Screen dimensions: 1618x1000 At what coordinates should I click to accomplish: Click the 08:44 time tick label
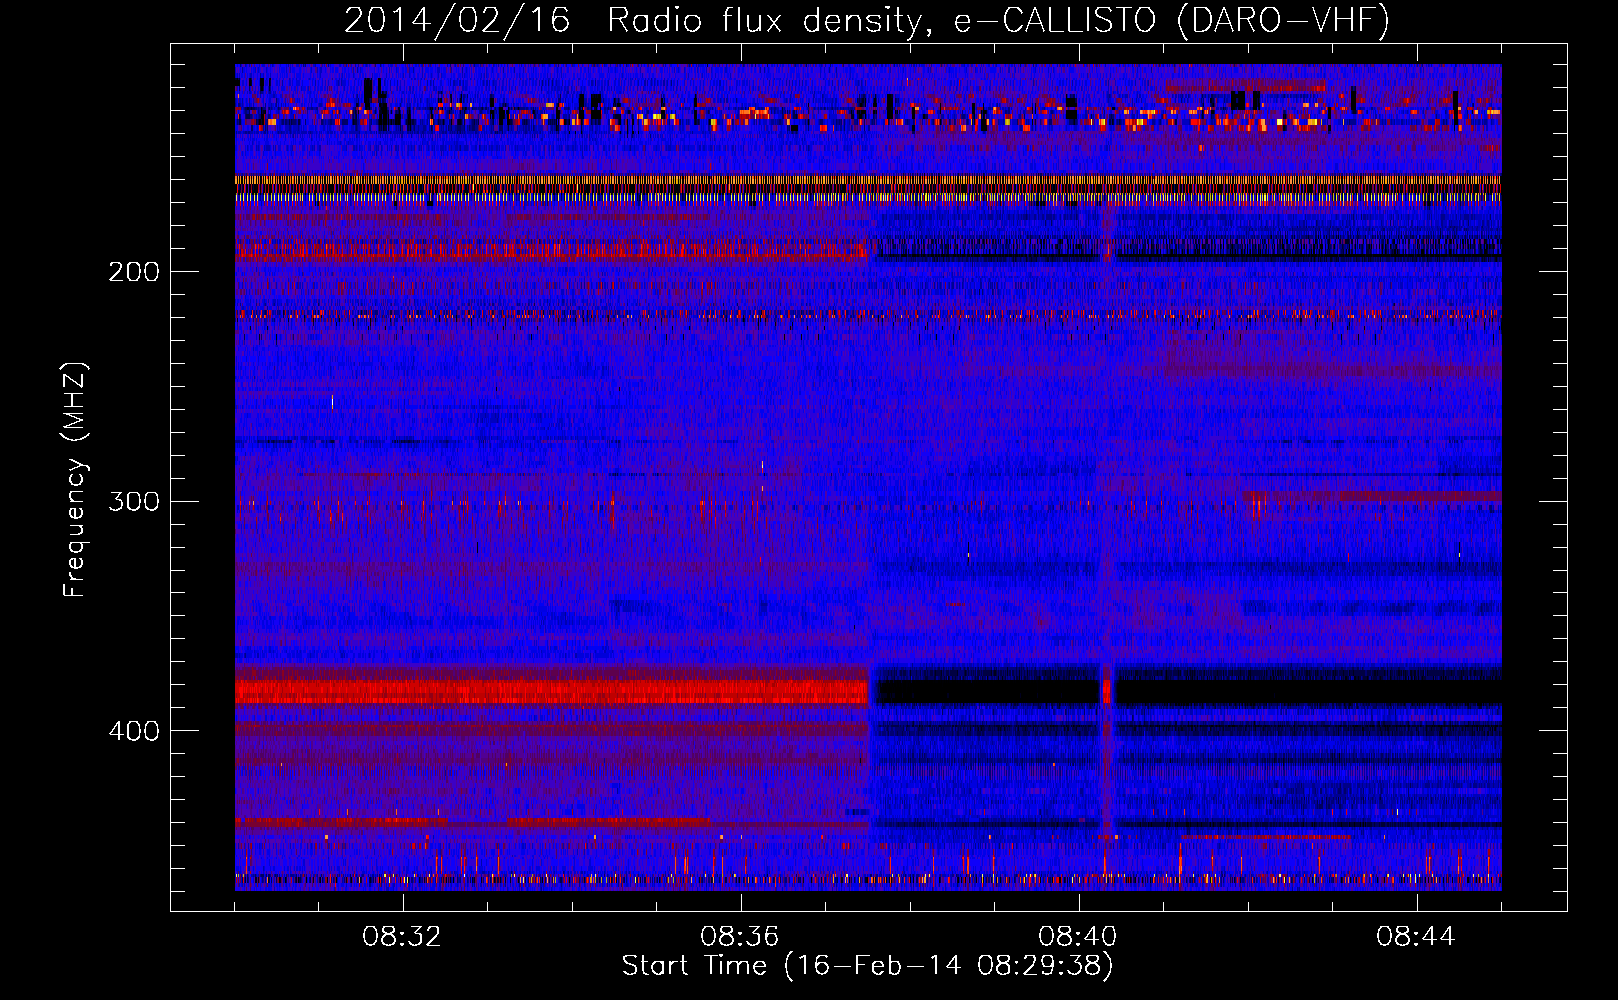click(1416, 937)
